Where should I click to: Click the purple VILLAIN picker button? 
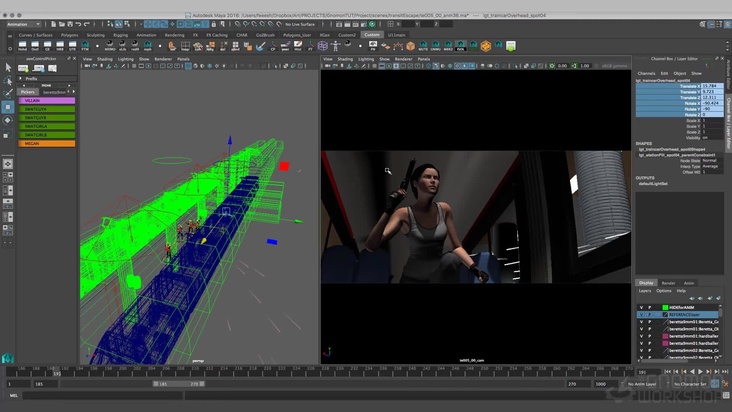(48, 100)
